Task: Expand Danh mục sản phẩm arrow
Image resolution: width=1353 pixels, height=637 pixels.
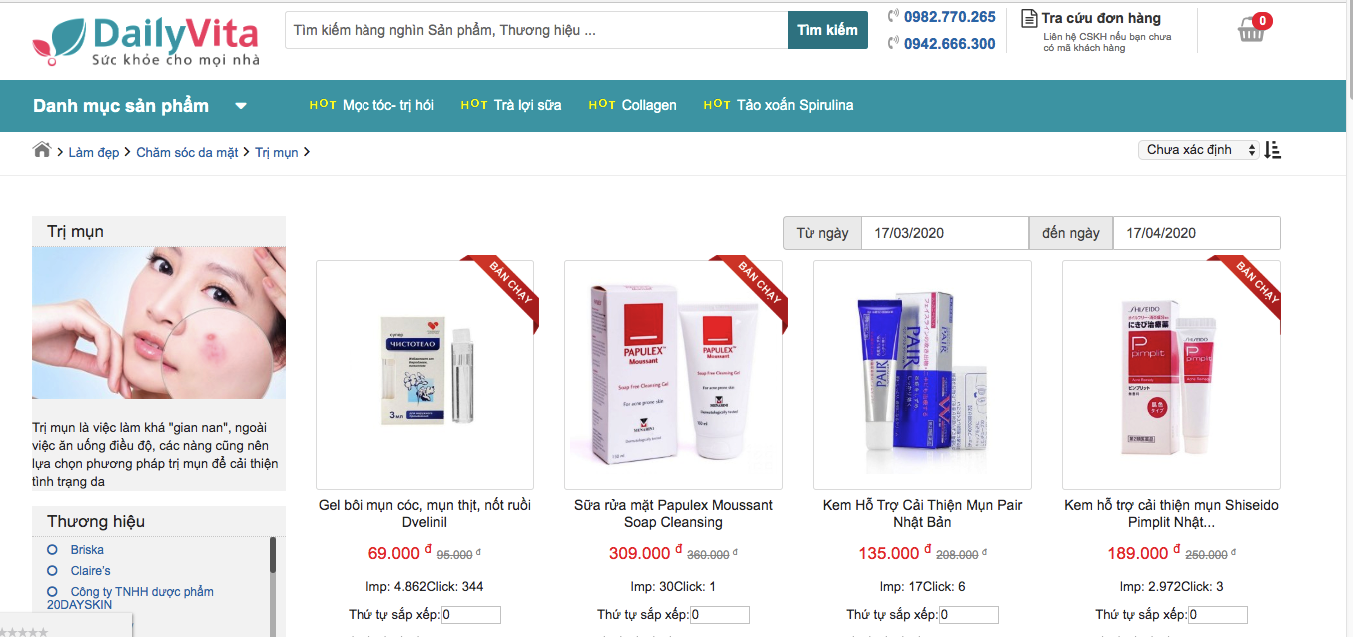Action: pyautogui.click(x=241, y=106)
